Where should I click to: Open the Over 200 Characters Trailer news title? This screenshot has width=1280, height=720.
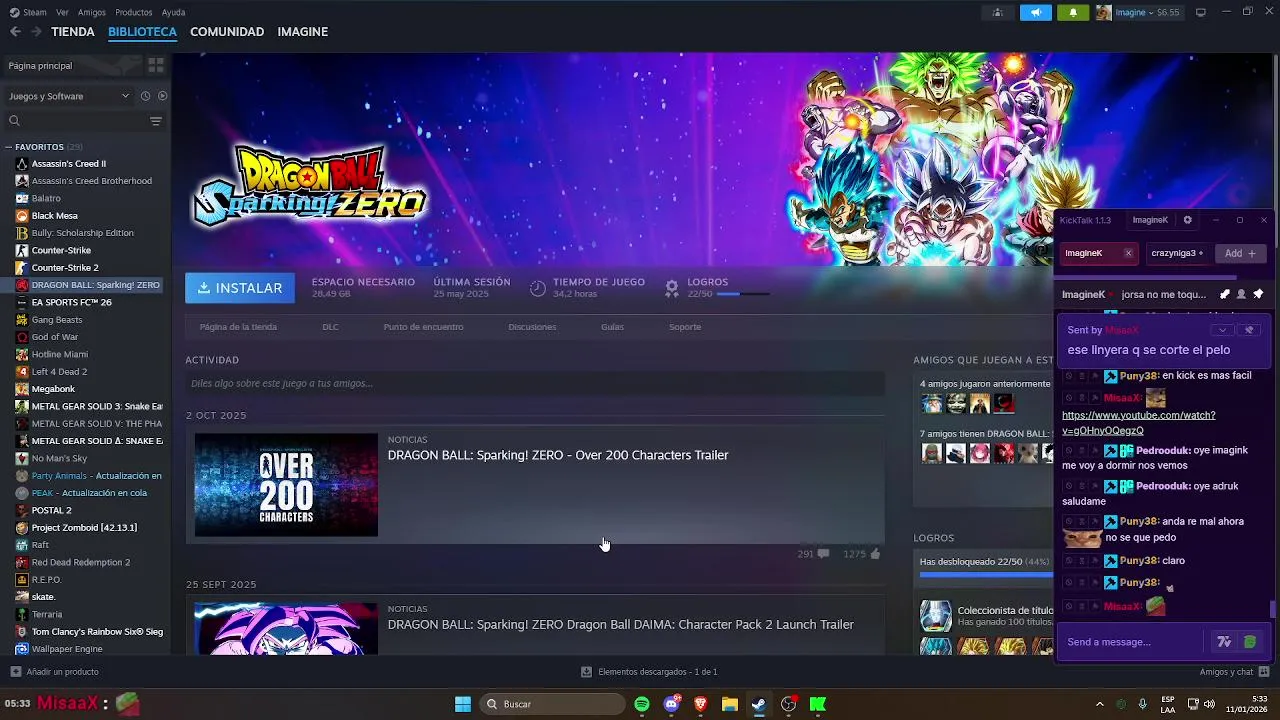click(558, 455)
